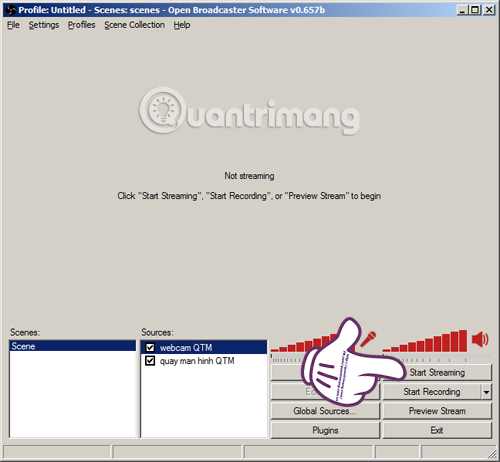Mute the microphone icon

[x=368, y=339]
